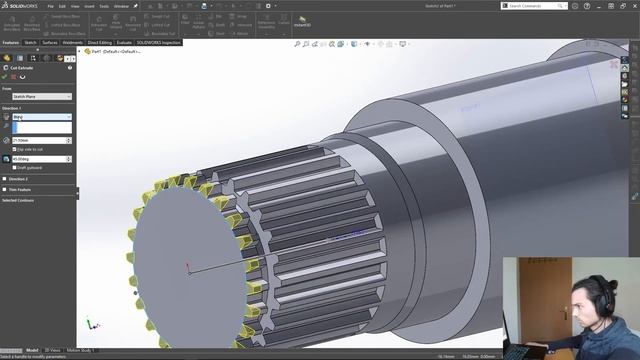Image resolution: width=640 pixels, height=360 pixels.
Task: Open Edit menu
Action: coord(62,6)
